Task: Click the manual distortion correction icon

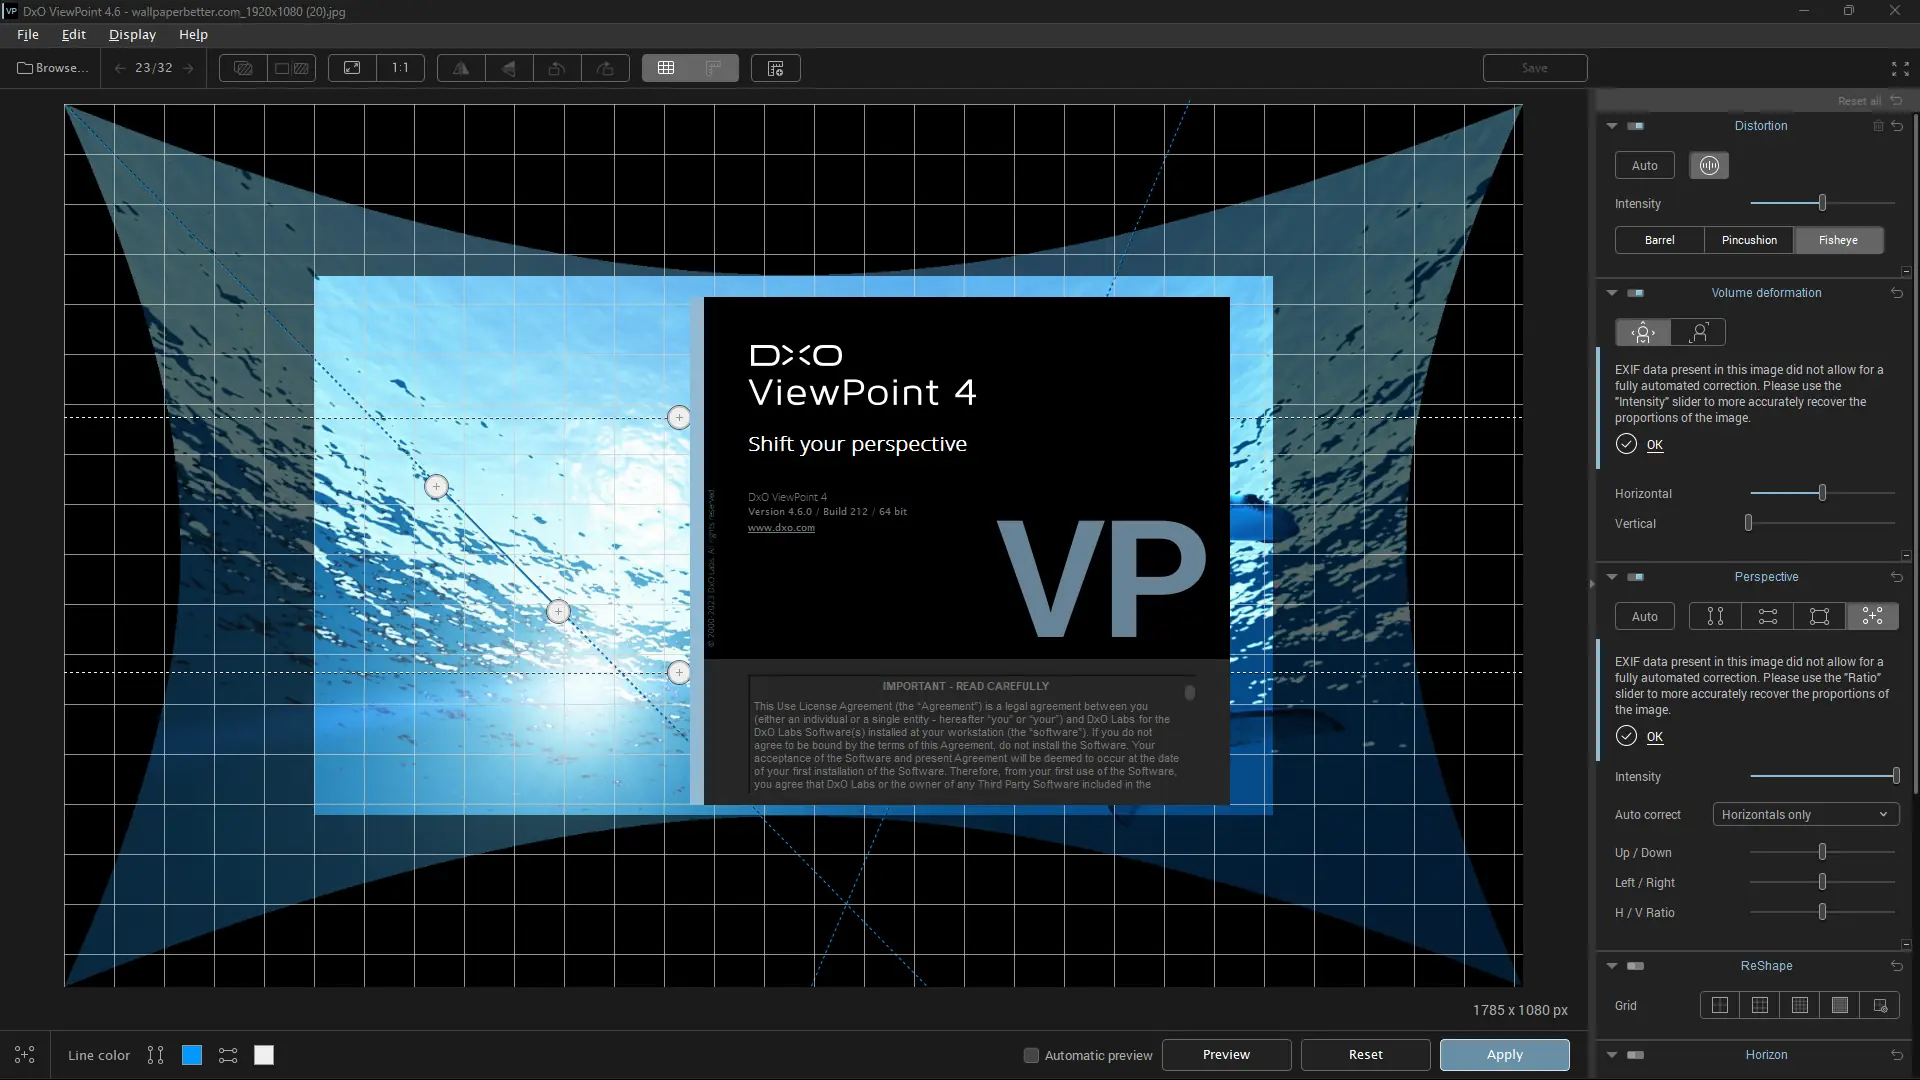Action: [1709, 165]
